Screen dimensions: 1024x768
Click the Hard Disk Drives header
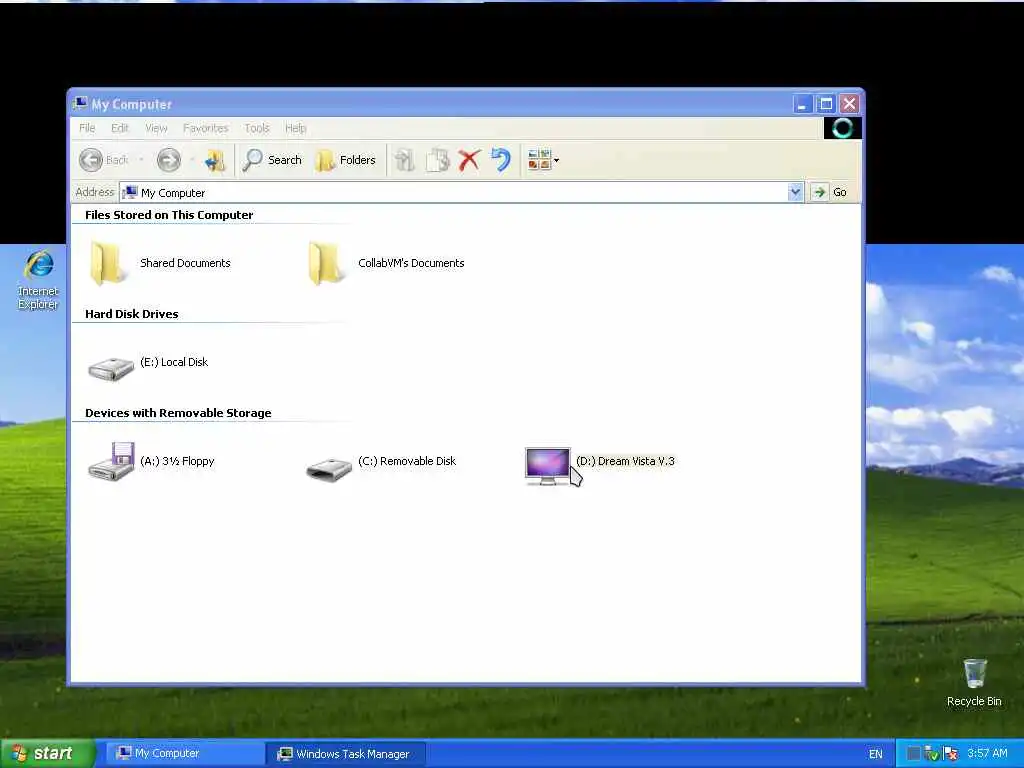[131, 314]
